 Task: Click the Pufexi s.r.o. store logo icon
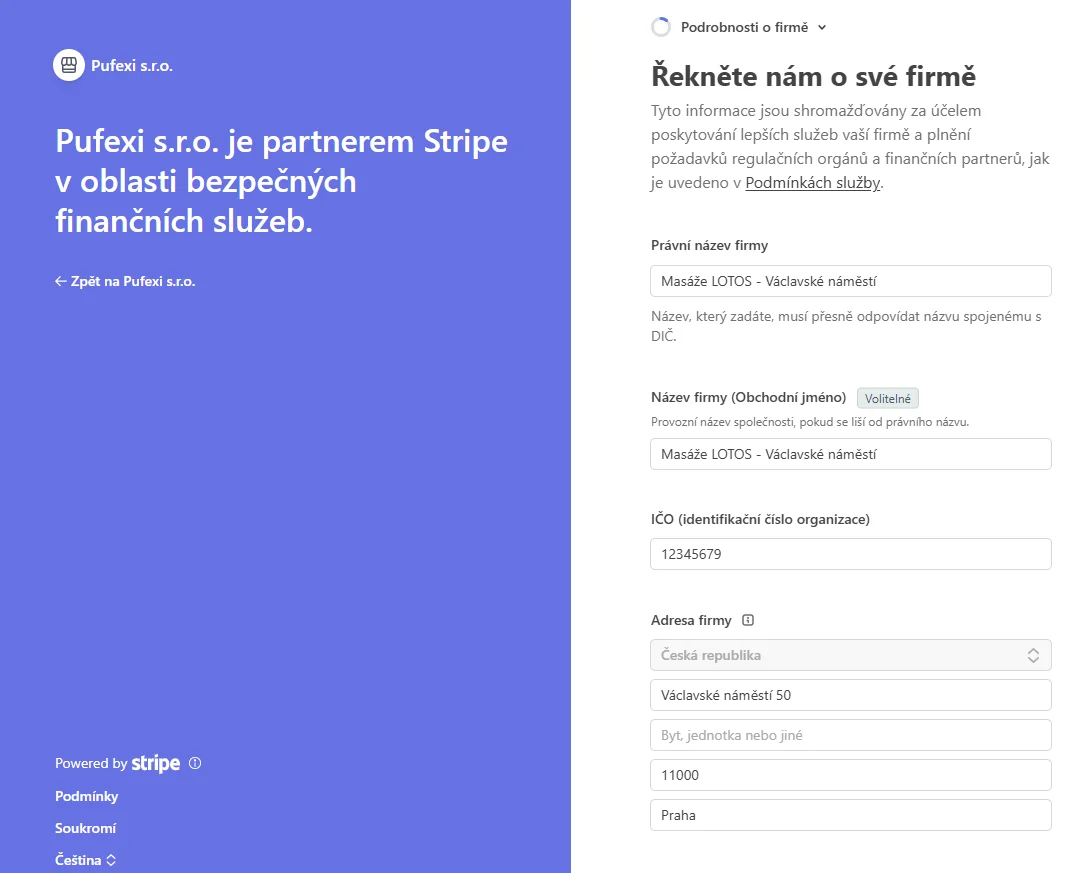click(69, 65)
